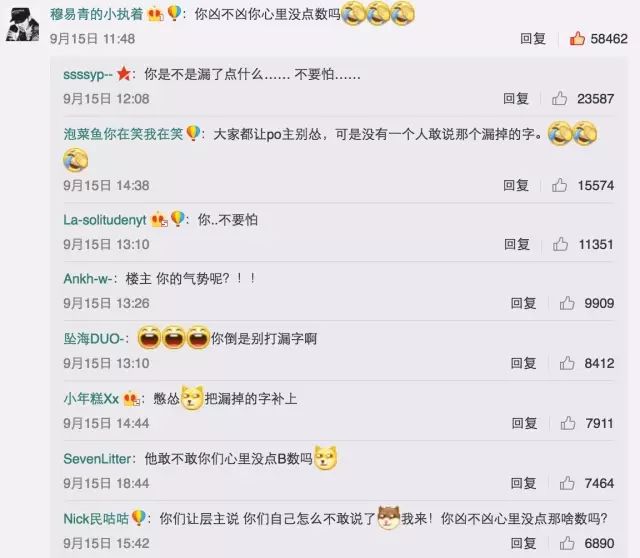Like Ankh-w- comment with 9909 likes
Image resolution: width=640 pixels, height=558 pixels.
pos(567,303)
